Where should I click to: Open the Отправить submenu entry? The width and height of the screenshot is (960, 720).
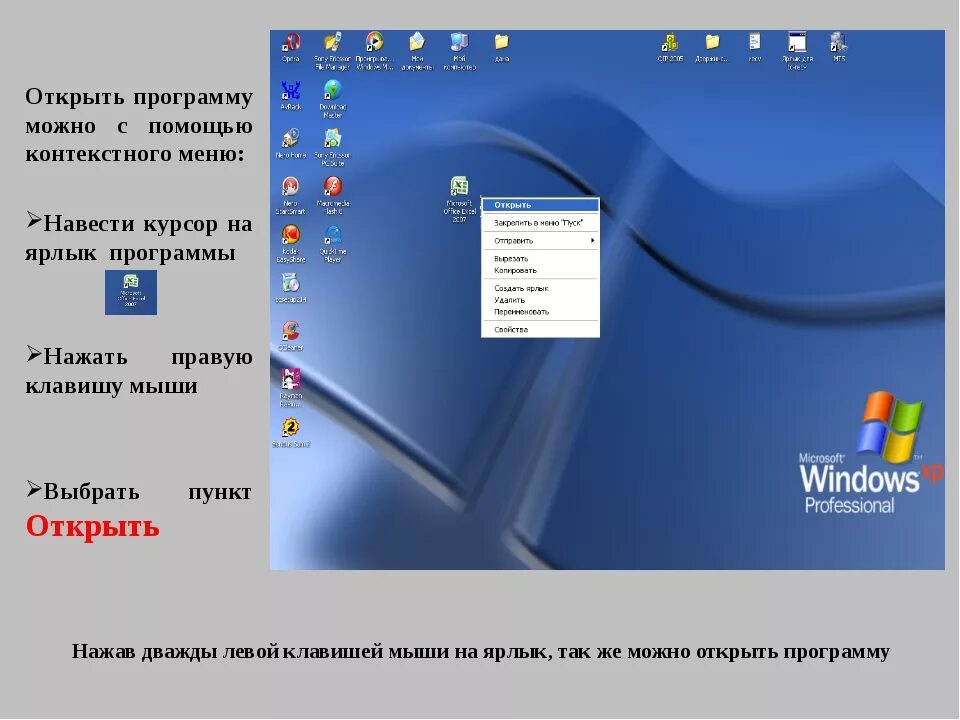[540, 241]
